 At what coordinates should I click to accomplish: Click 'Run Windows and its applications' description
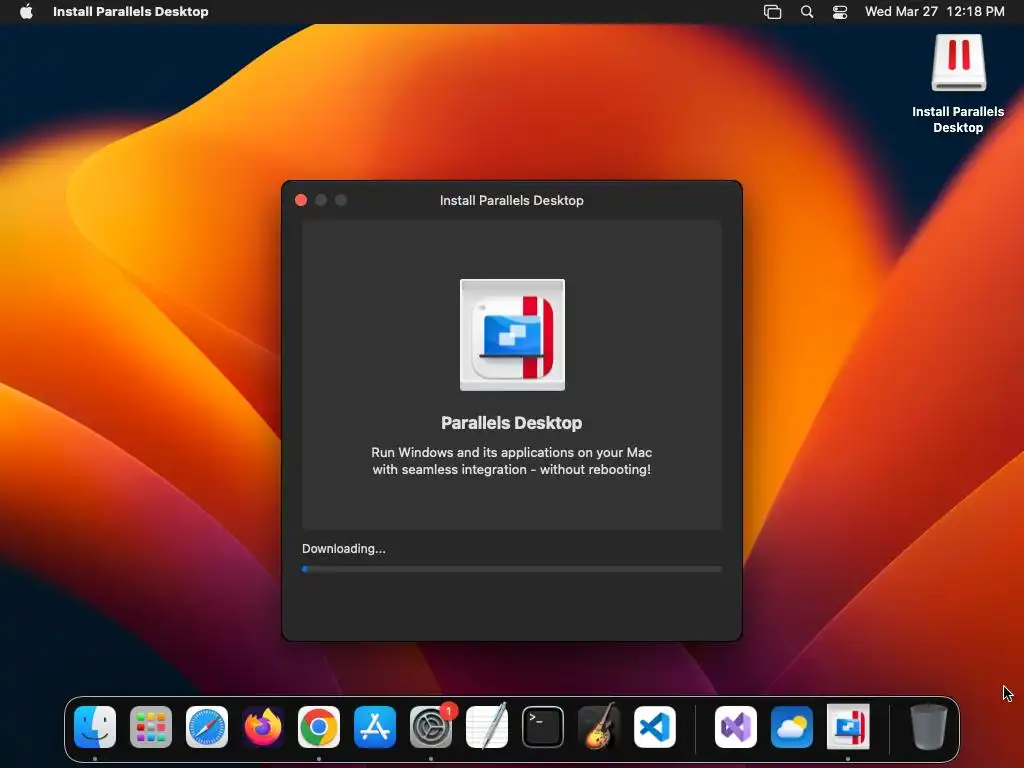511,461
